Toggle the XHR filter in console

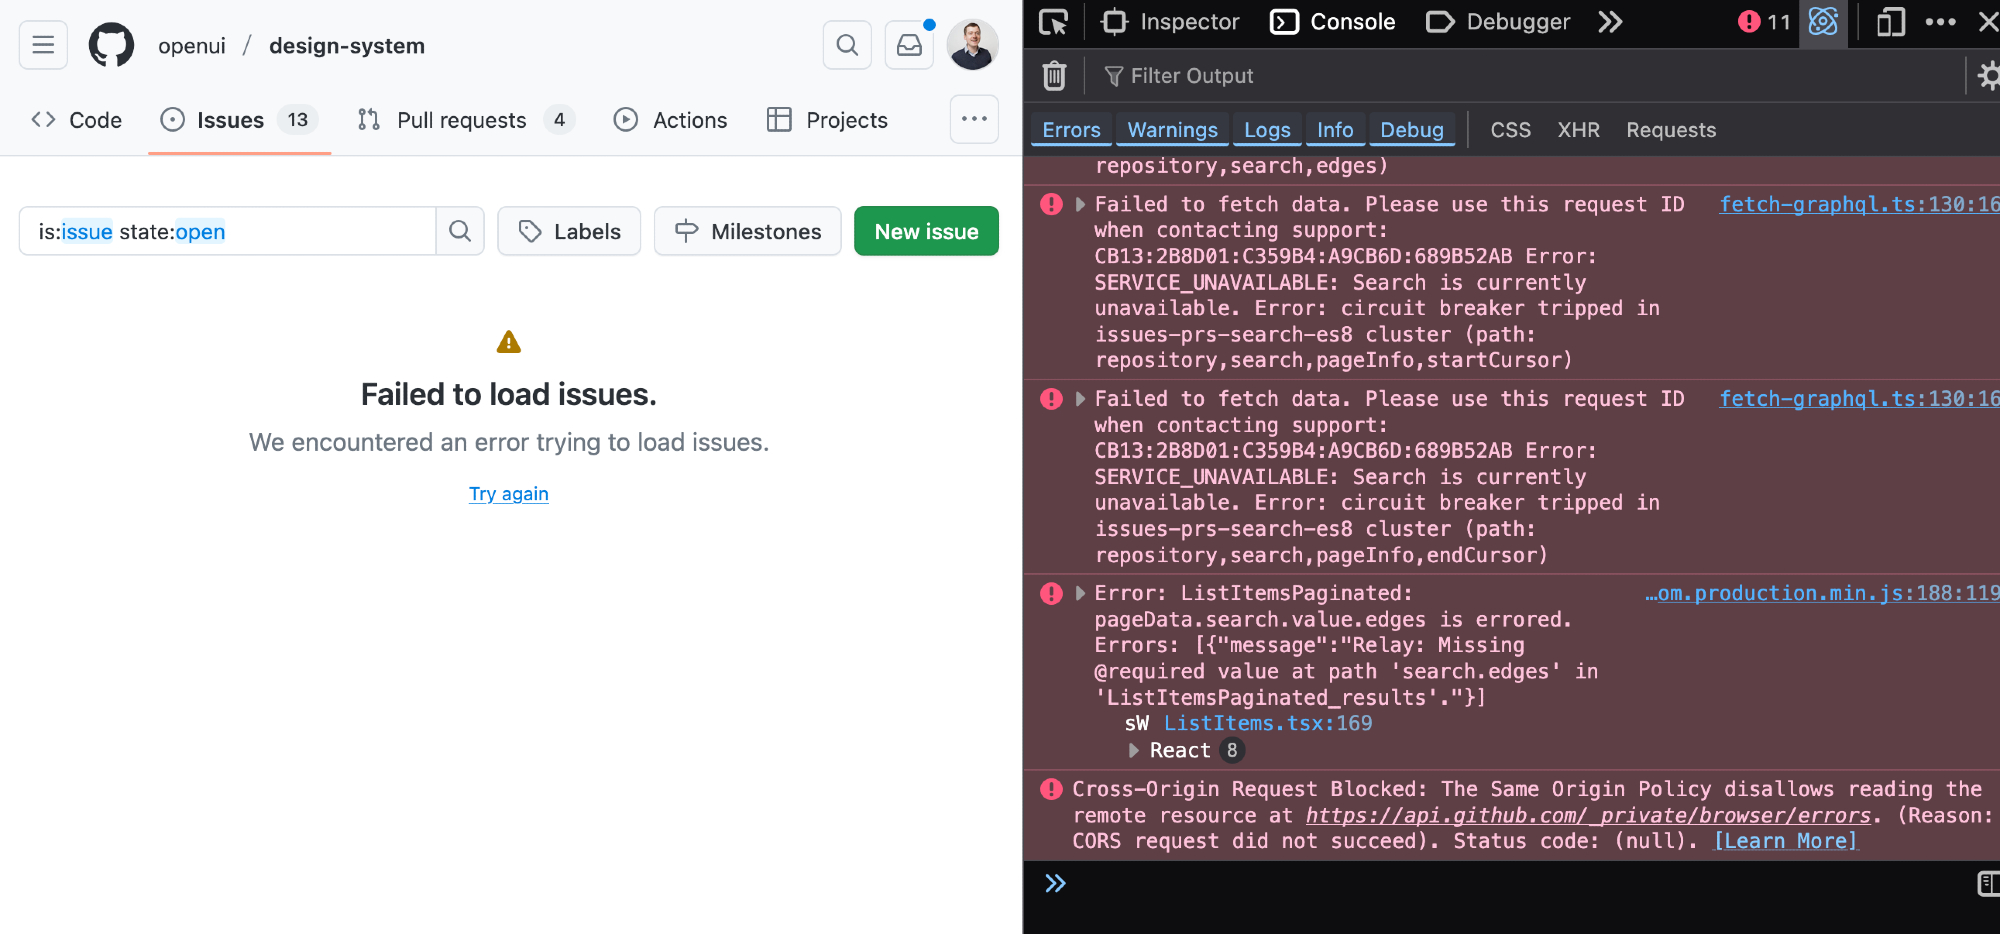coord(1578,130)
